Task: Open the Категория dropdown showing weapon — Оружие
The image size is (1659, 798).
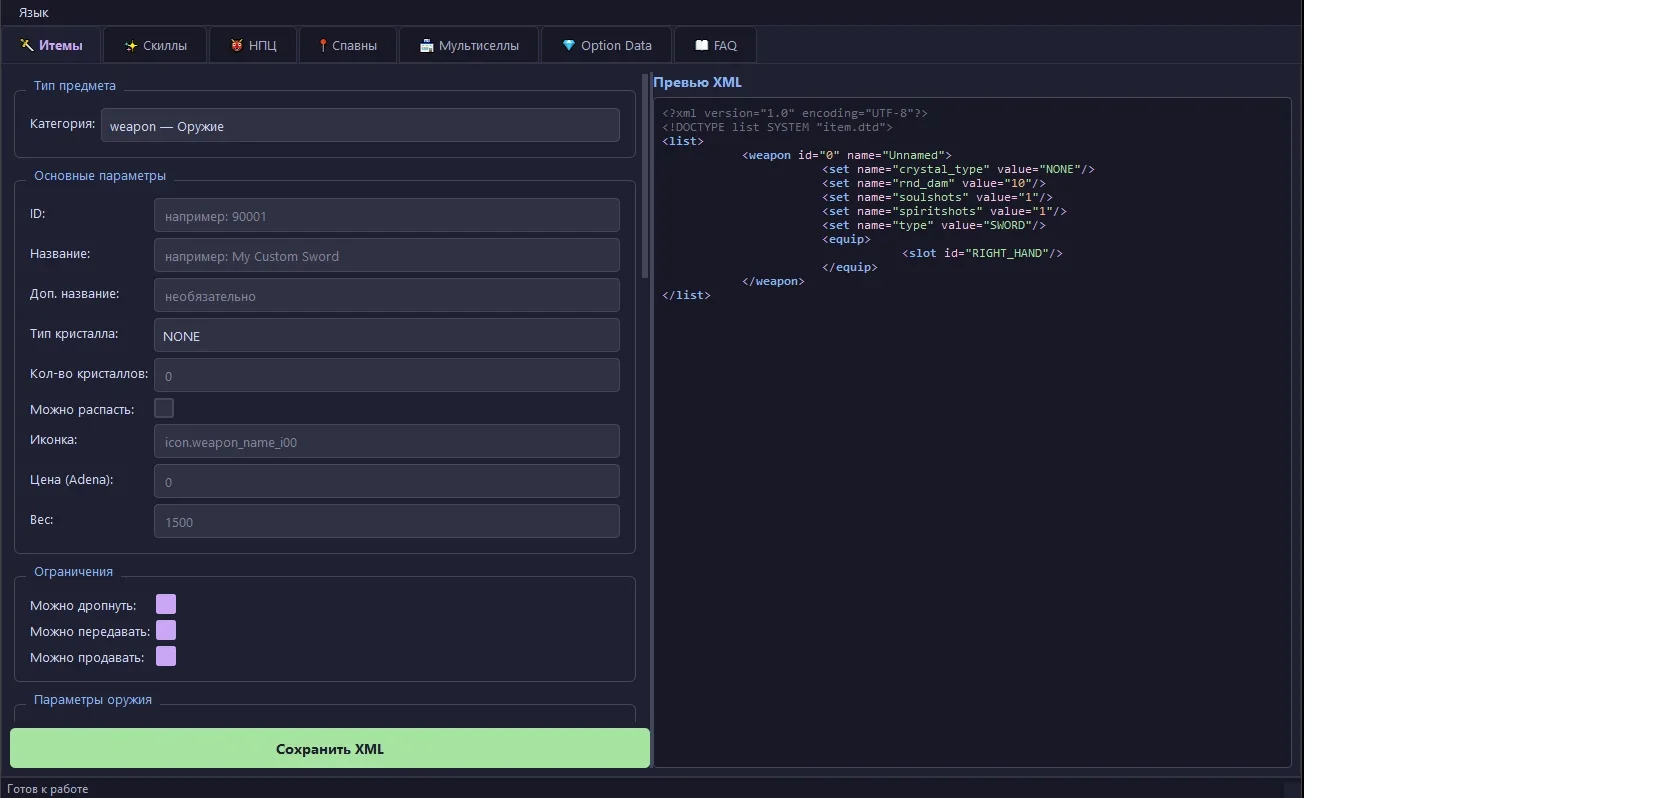Action: click(x=360, y=125)
